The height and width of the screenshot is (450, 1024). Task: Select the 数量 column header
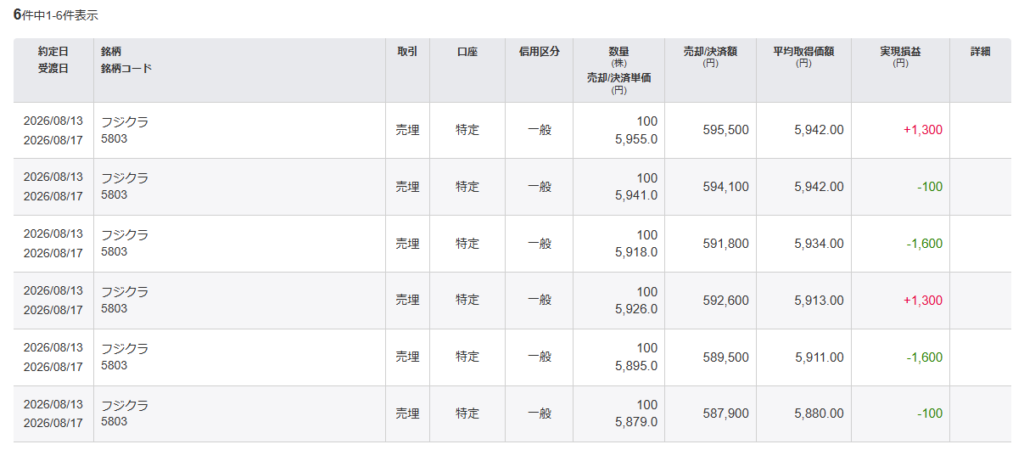(619, 70)
